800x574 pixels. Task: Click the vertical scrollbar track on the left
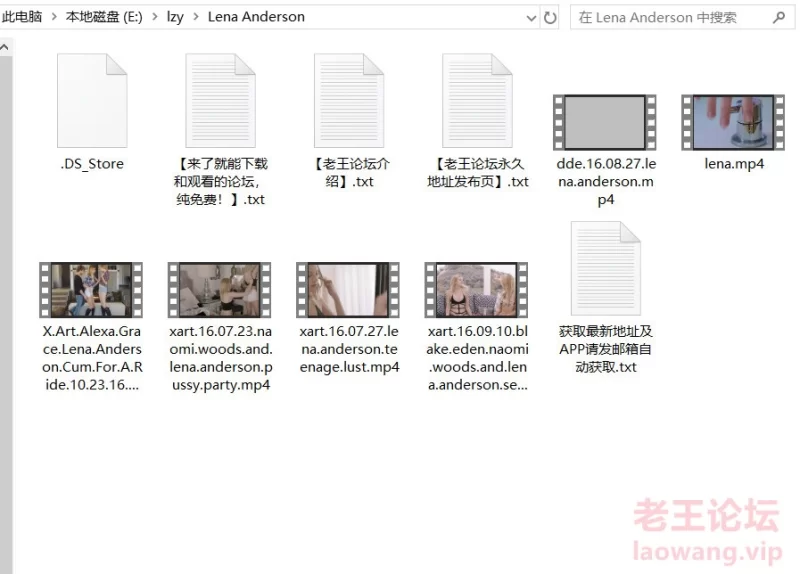coord(6,314)
